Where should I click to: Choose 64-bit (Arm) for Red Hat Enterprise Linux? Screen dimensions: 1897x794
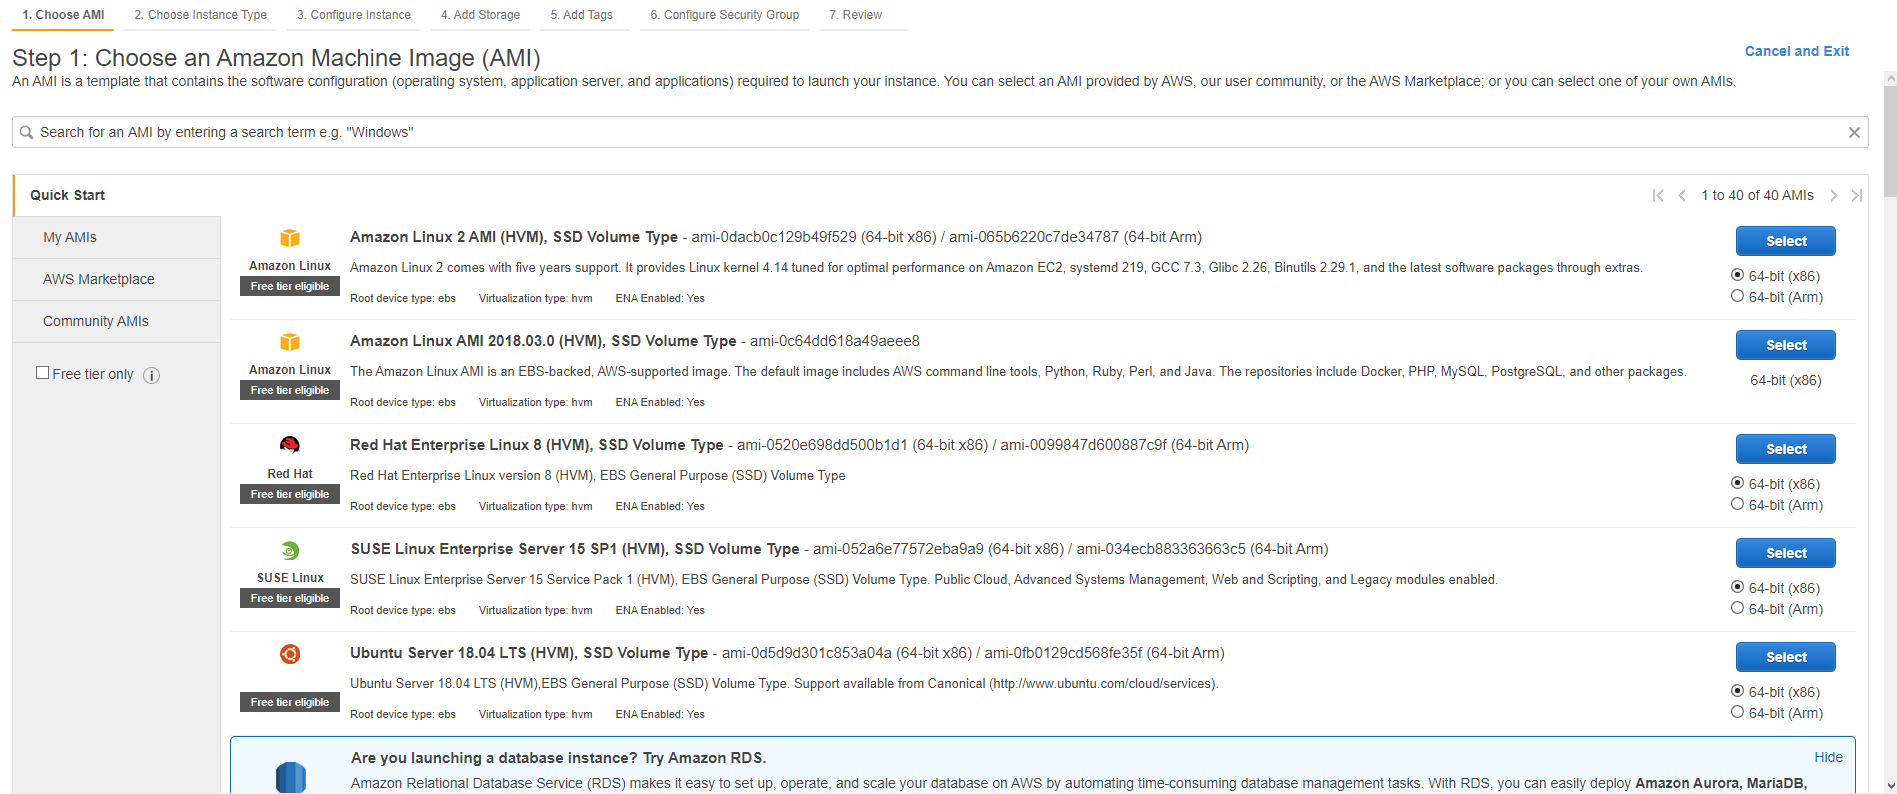pyautogui.click(x=1738, y=504)
